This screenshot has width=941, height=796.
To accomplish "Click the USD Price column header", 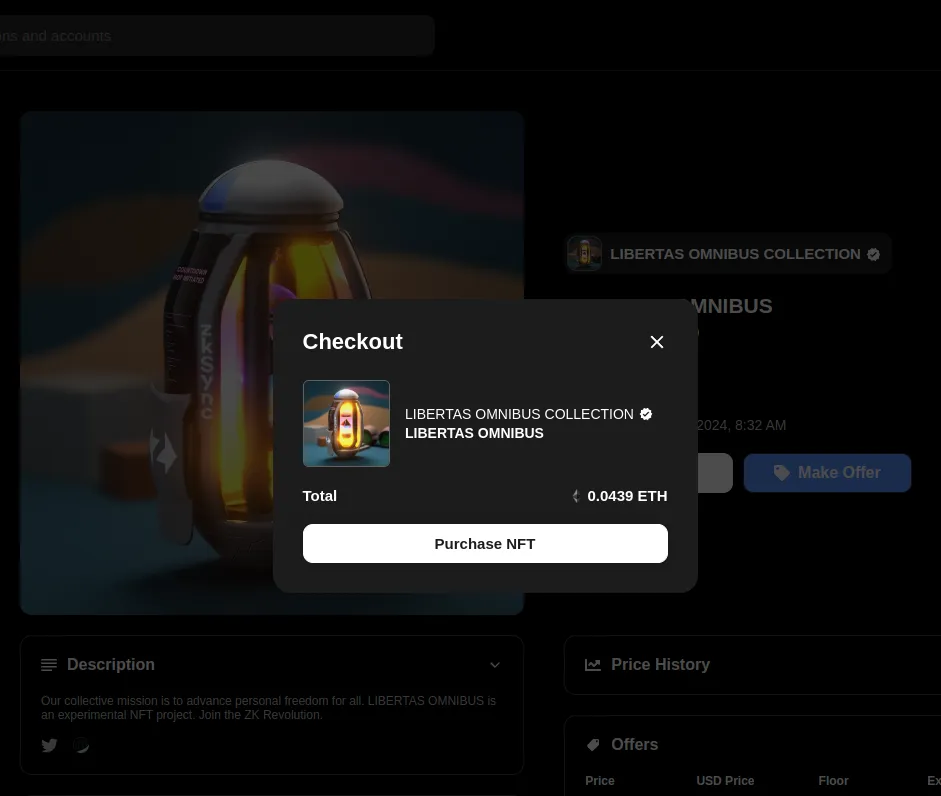I will coord(725,780).
